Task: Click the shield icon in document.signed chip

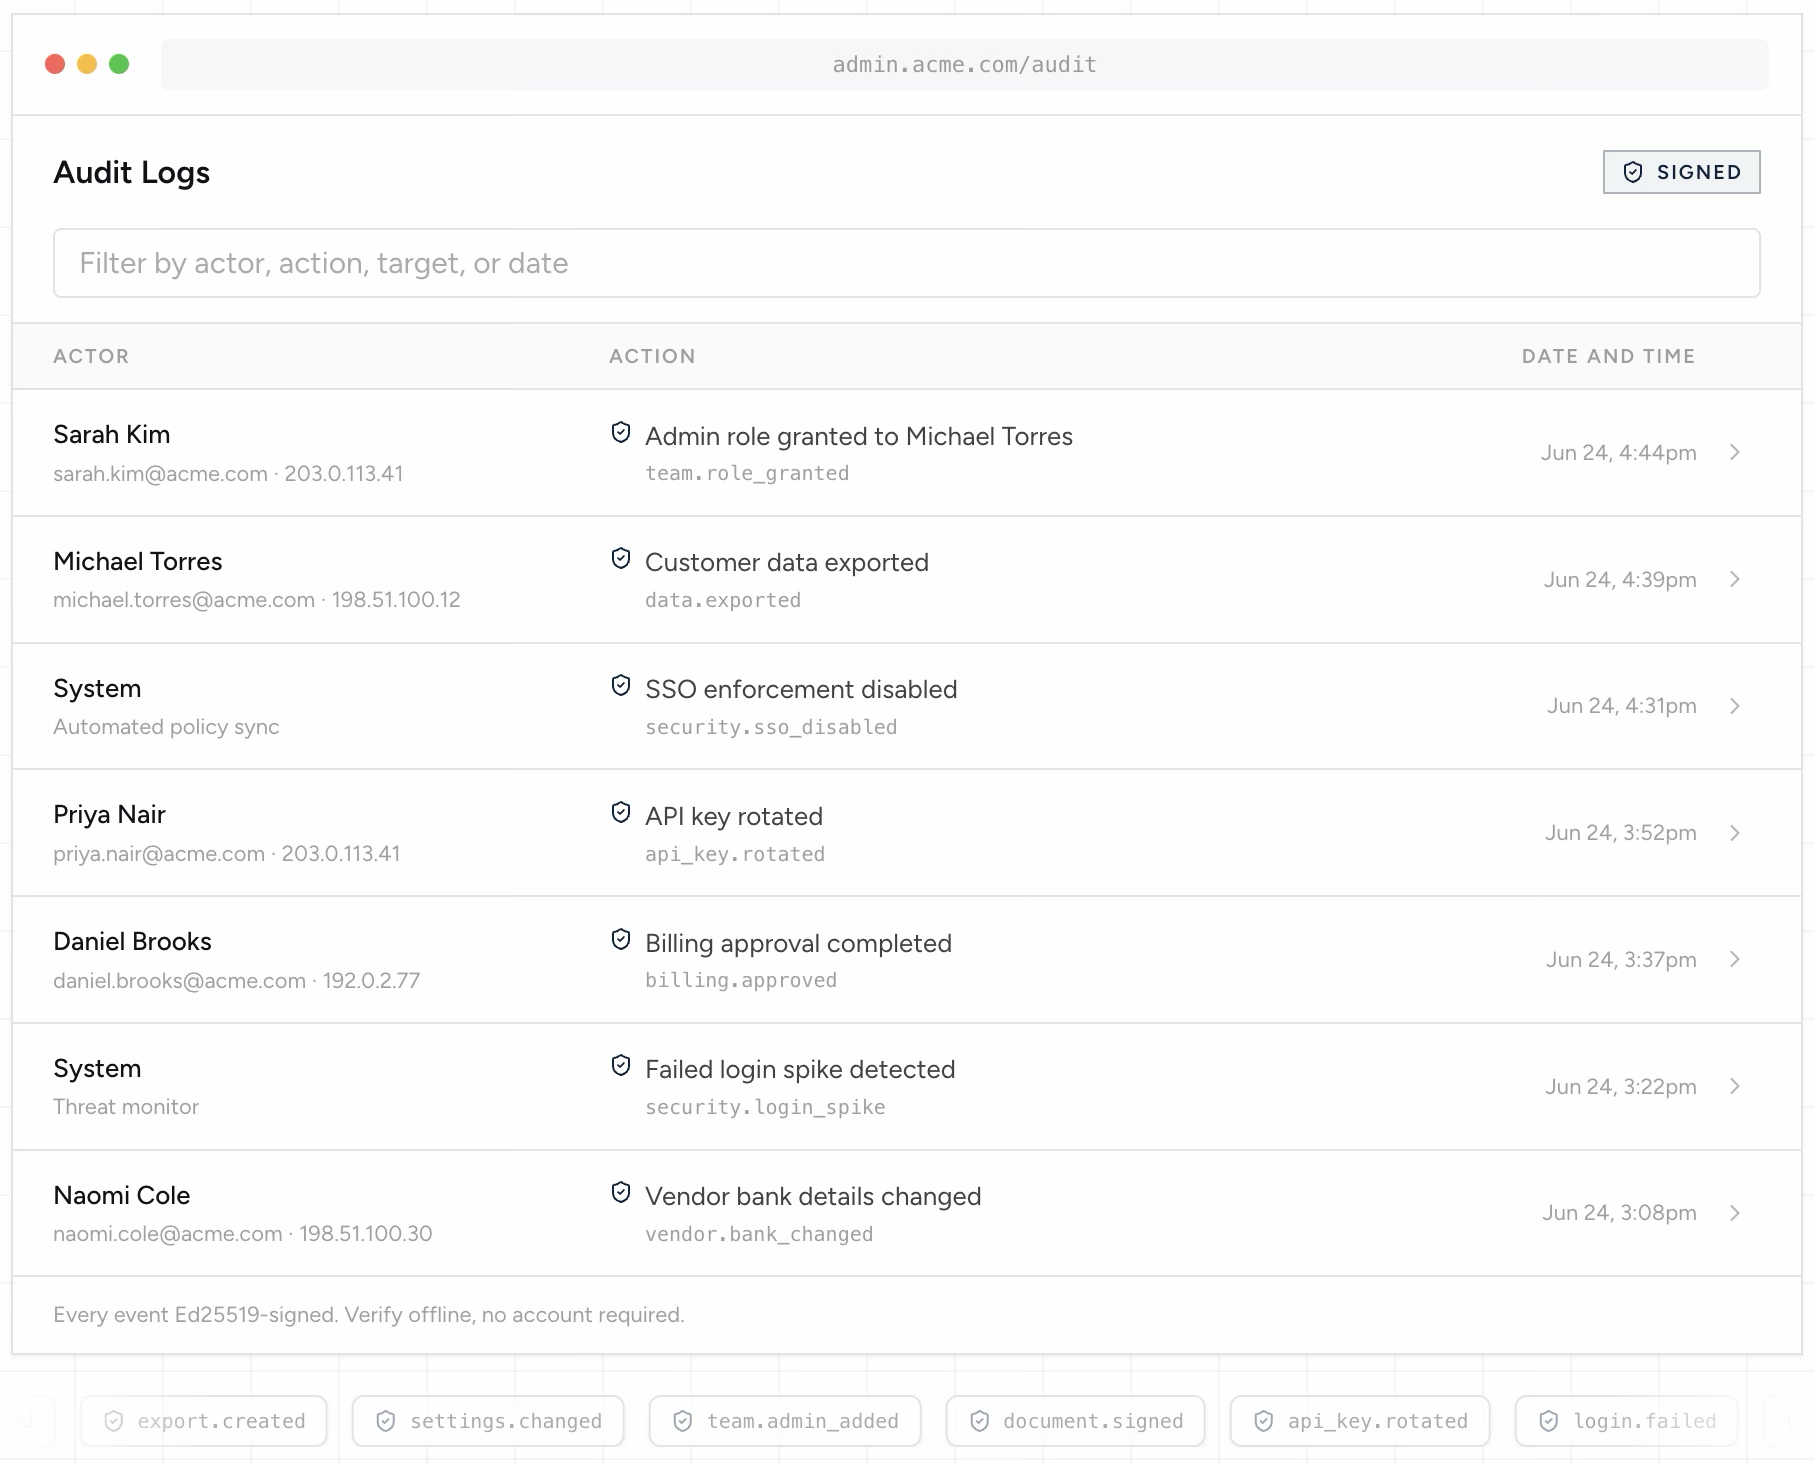Action: pos(980,1421)
